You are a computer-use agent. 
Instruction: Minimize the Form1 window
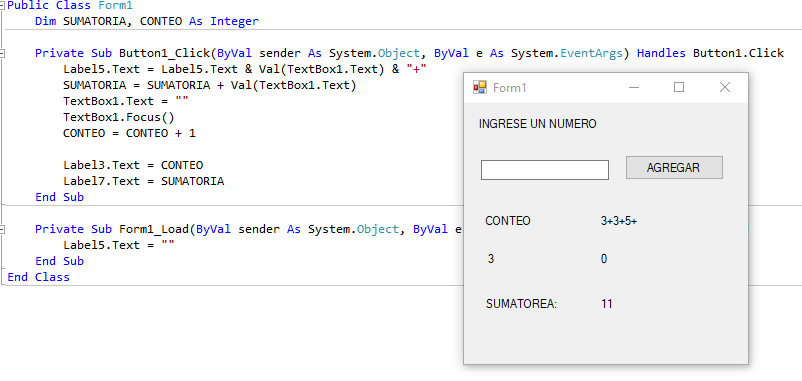tap(634, 87)
